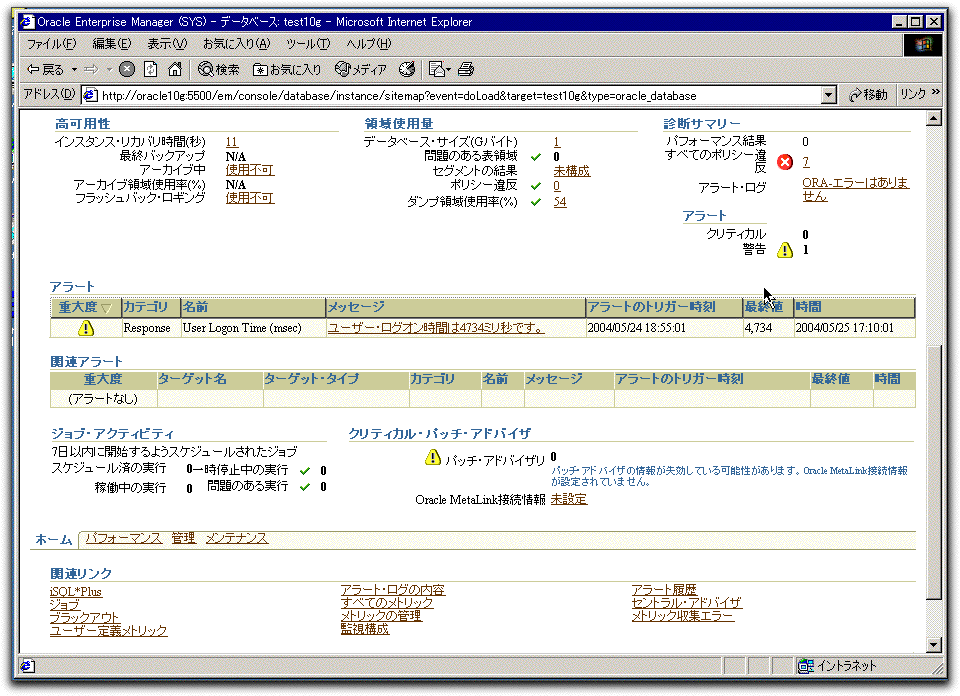Click the Windows logo throbber icon
Screen dimensions: 960x696
pos(923,45)
